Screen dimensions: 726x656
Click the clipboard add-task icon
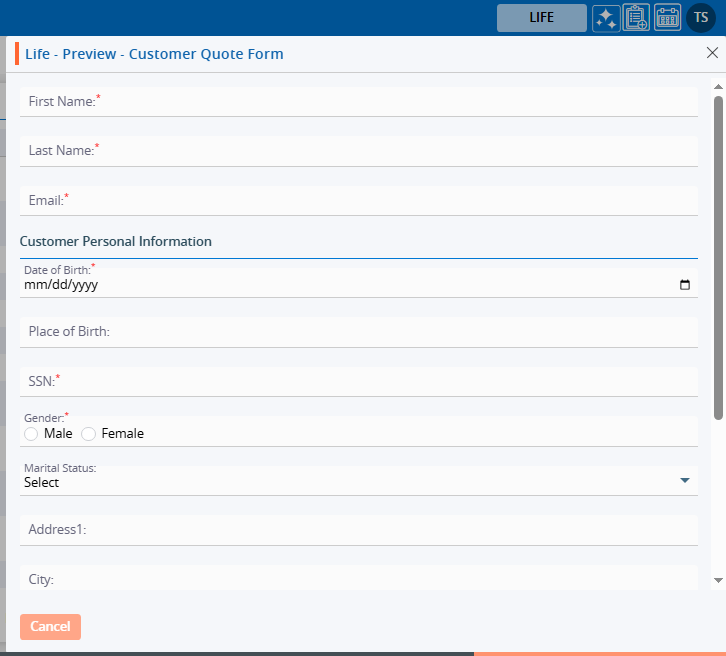pos(636,18)
